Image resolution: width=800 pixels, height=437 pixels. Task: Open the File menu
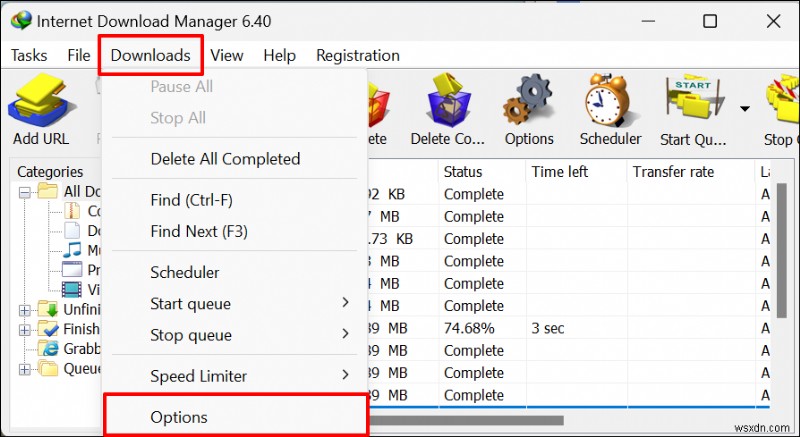click(79, 55)
